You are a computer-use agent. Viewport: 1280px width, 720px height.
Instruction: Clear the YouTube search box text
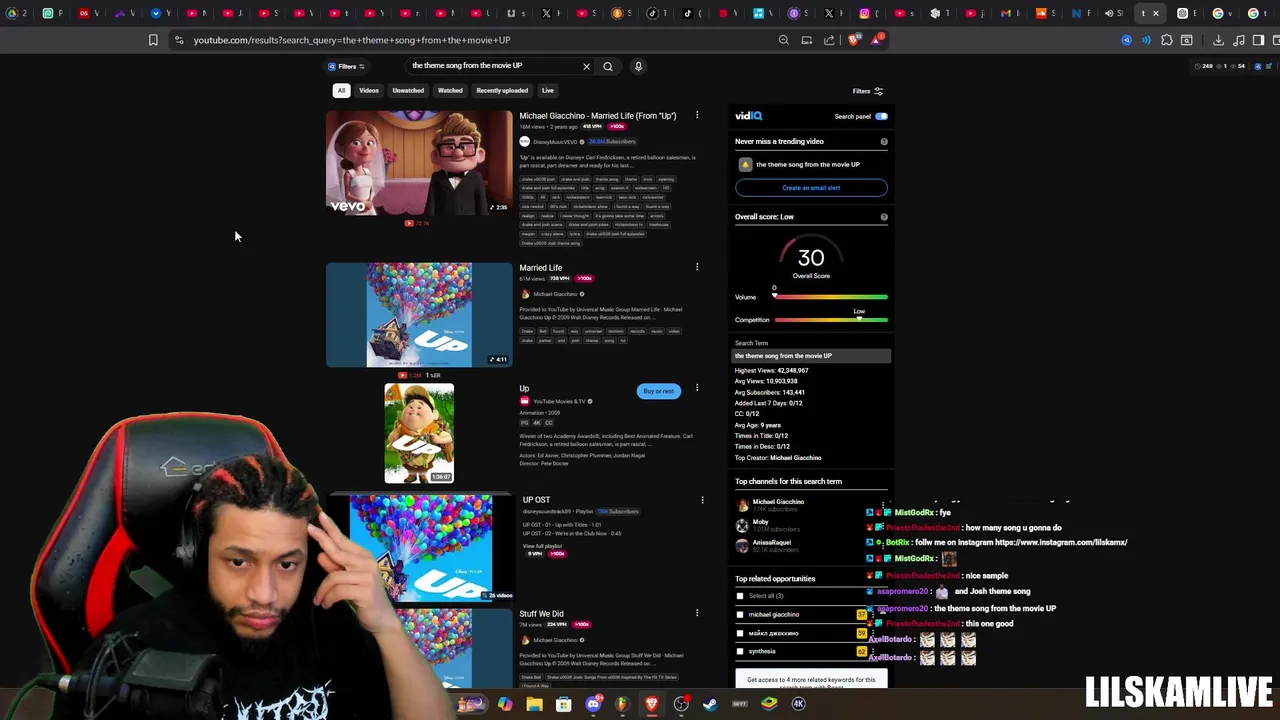tap(586, 66)
